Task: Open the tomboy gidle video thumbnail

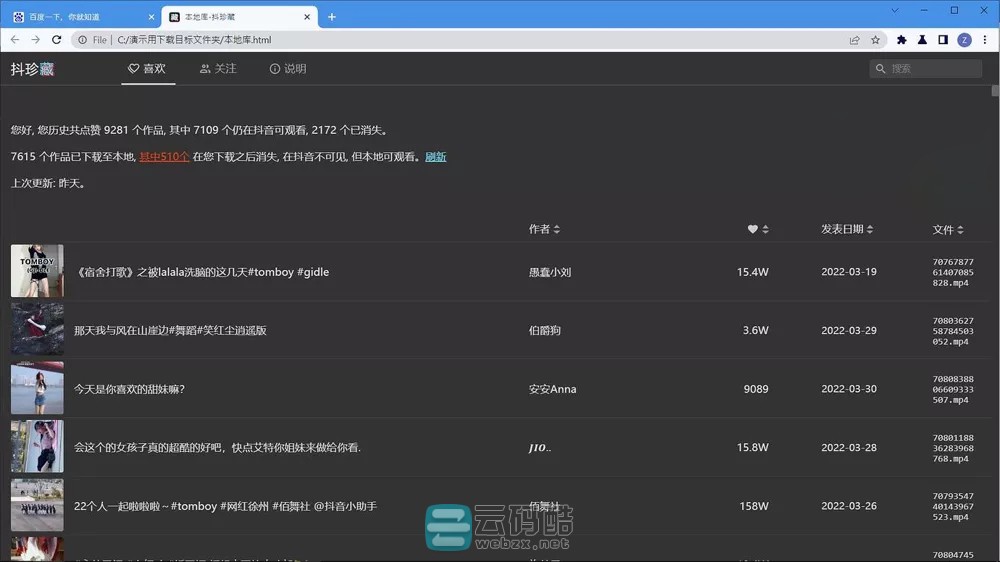Action: click(x=37, y=271)
